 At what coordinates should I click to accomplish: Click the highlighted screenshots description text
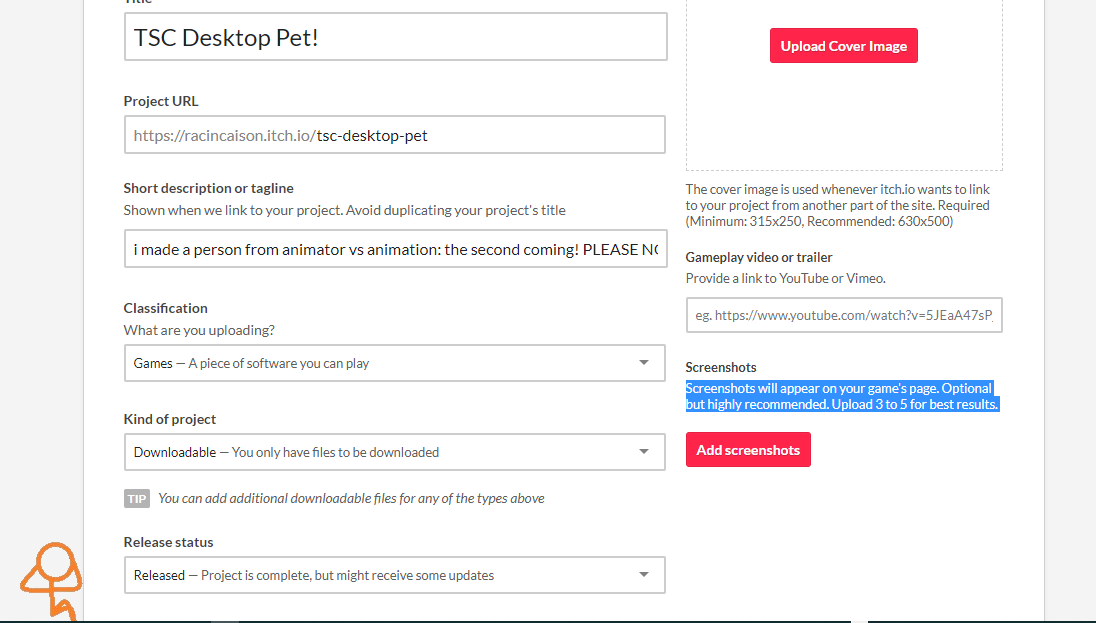842,396
